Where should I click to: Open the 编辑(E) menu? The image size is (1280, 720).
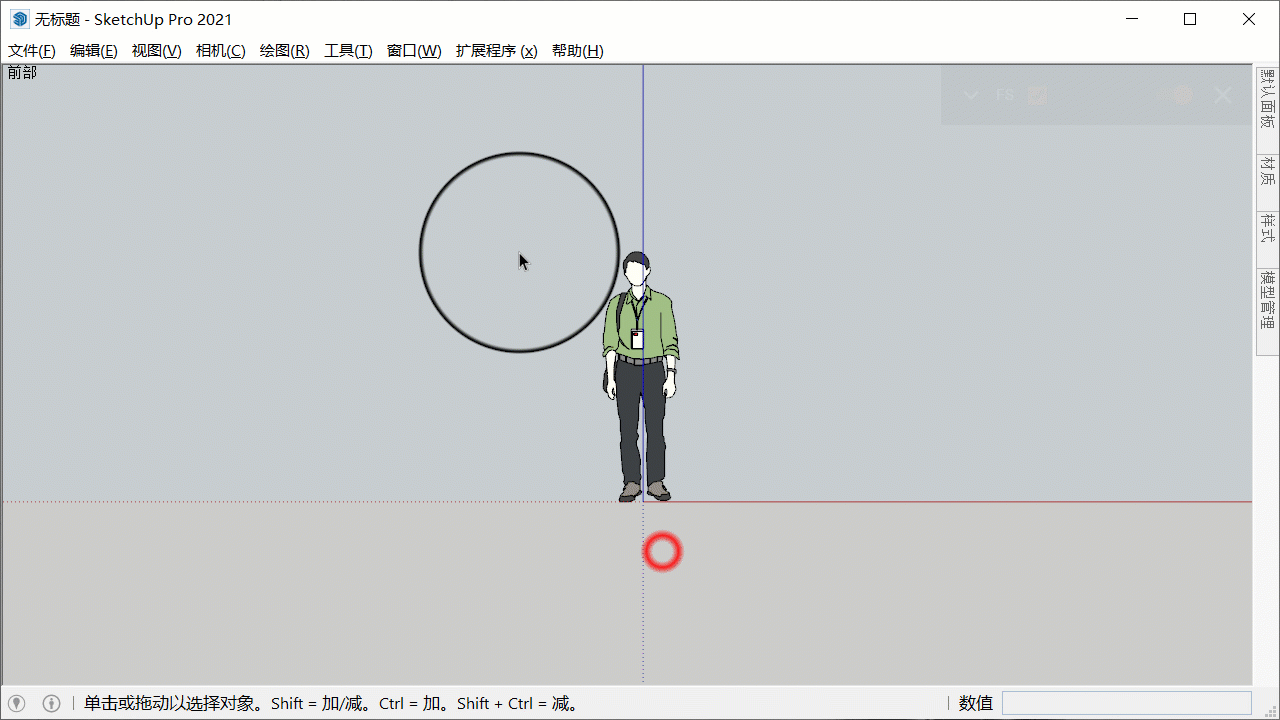94,51
